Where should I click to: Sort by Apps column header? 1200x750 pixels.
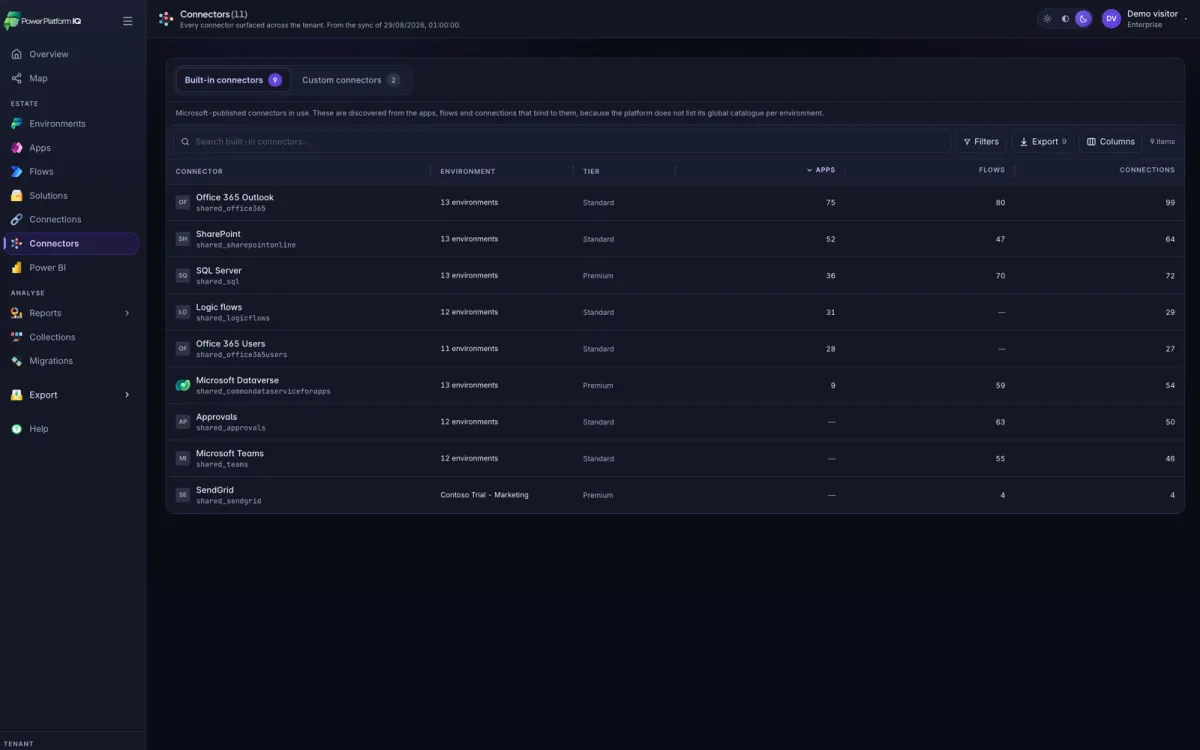click(821, 170)
